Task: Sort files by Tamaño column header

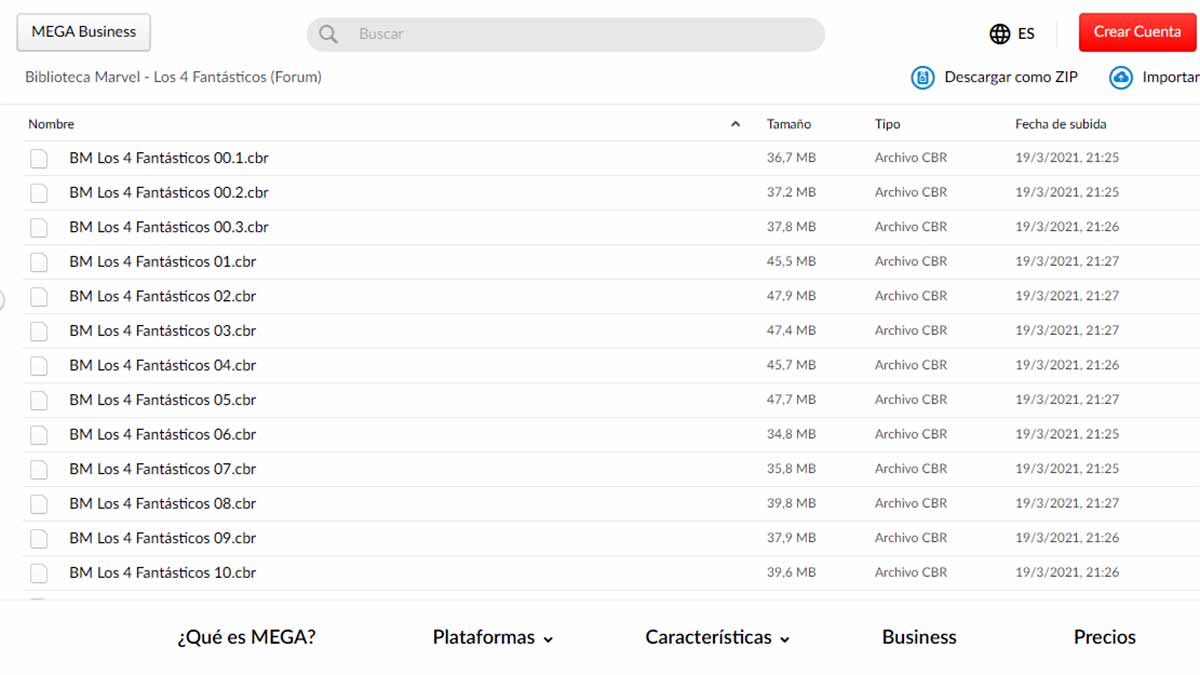Action: (x=788, y=125)
